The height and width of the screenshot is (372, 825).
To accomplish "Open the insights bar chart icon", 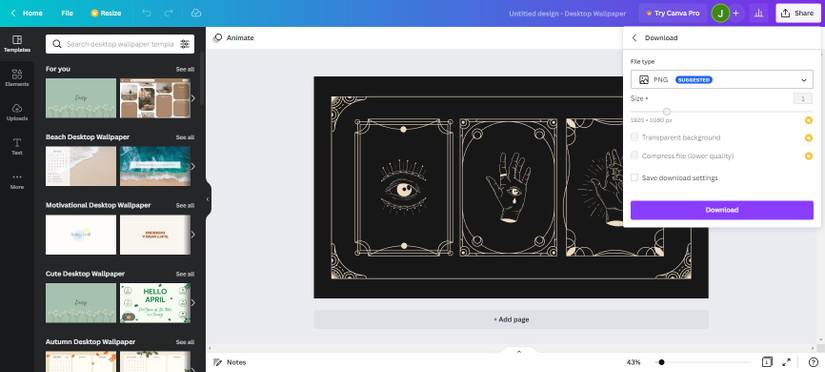I will (x=758, y=13).
